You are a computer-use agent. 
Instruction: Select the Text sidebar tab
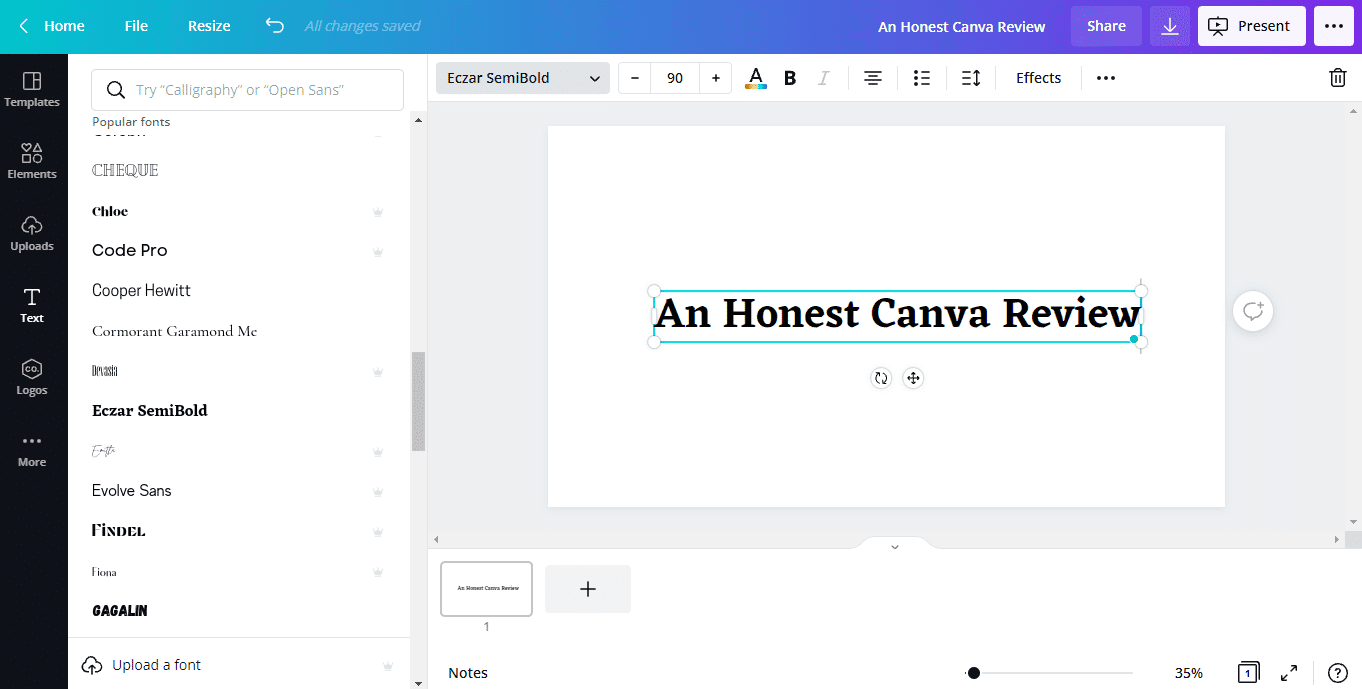coord(32,306)
